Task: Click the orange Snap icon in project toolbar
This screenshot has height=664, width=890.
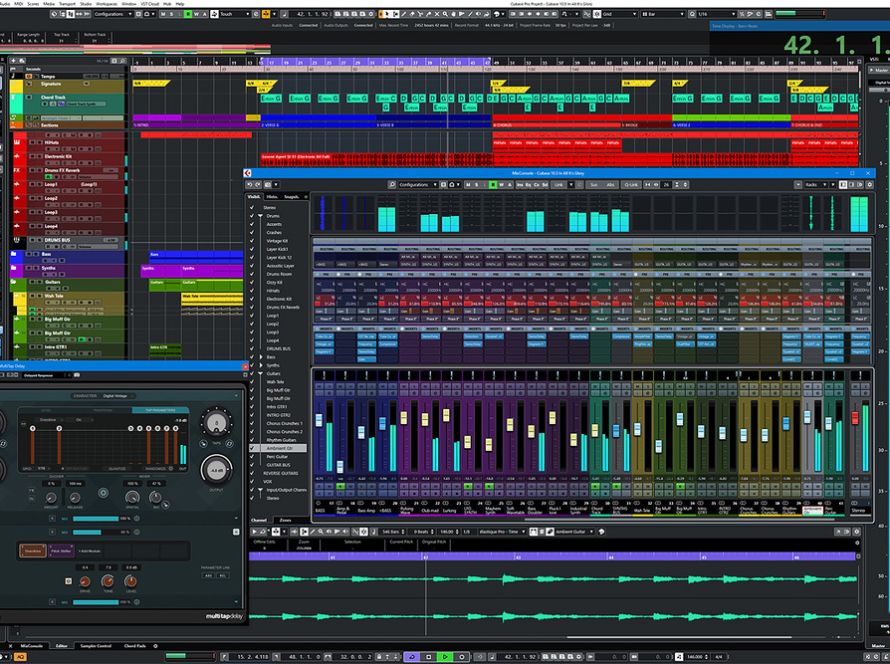Action: [x=266, y=14]
